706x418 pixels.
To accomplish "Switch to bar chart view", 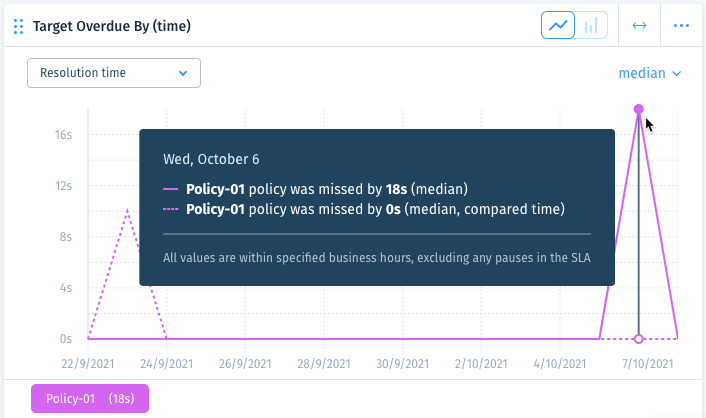I will (591, 25).
